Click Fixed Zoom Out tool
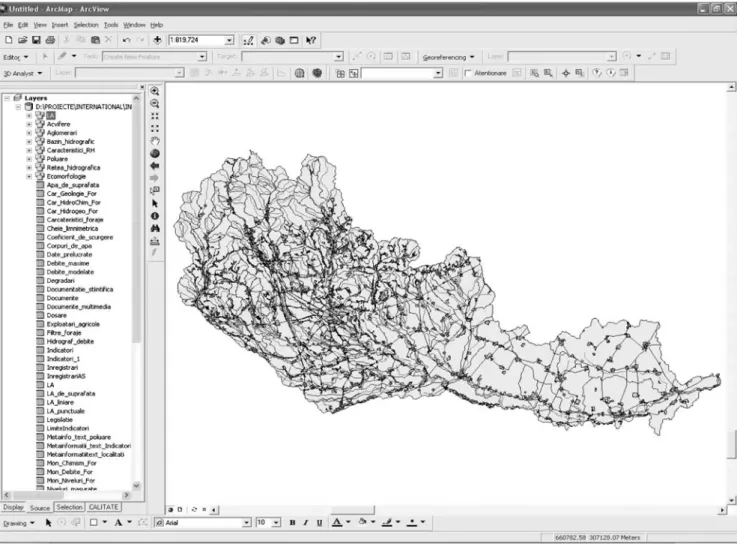The image size is (737, 544). tap(155, 128)
